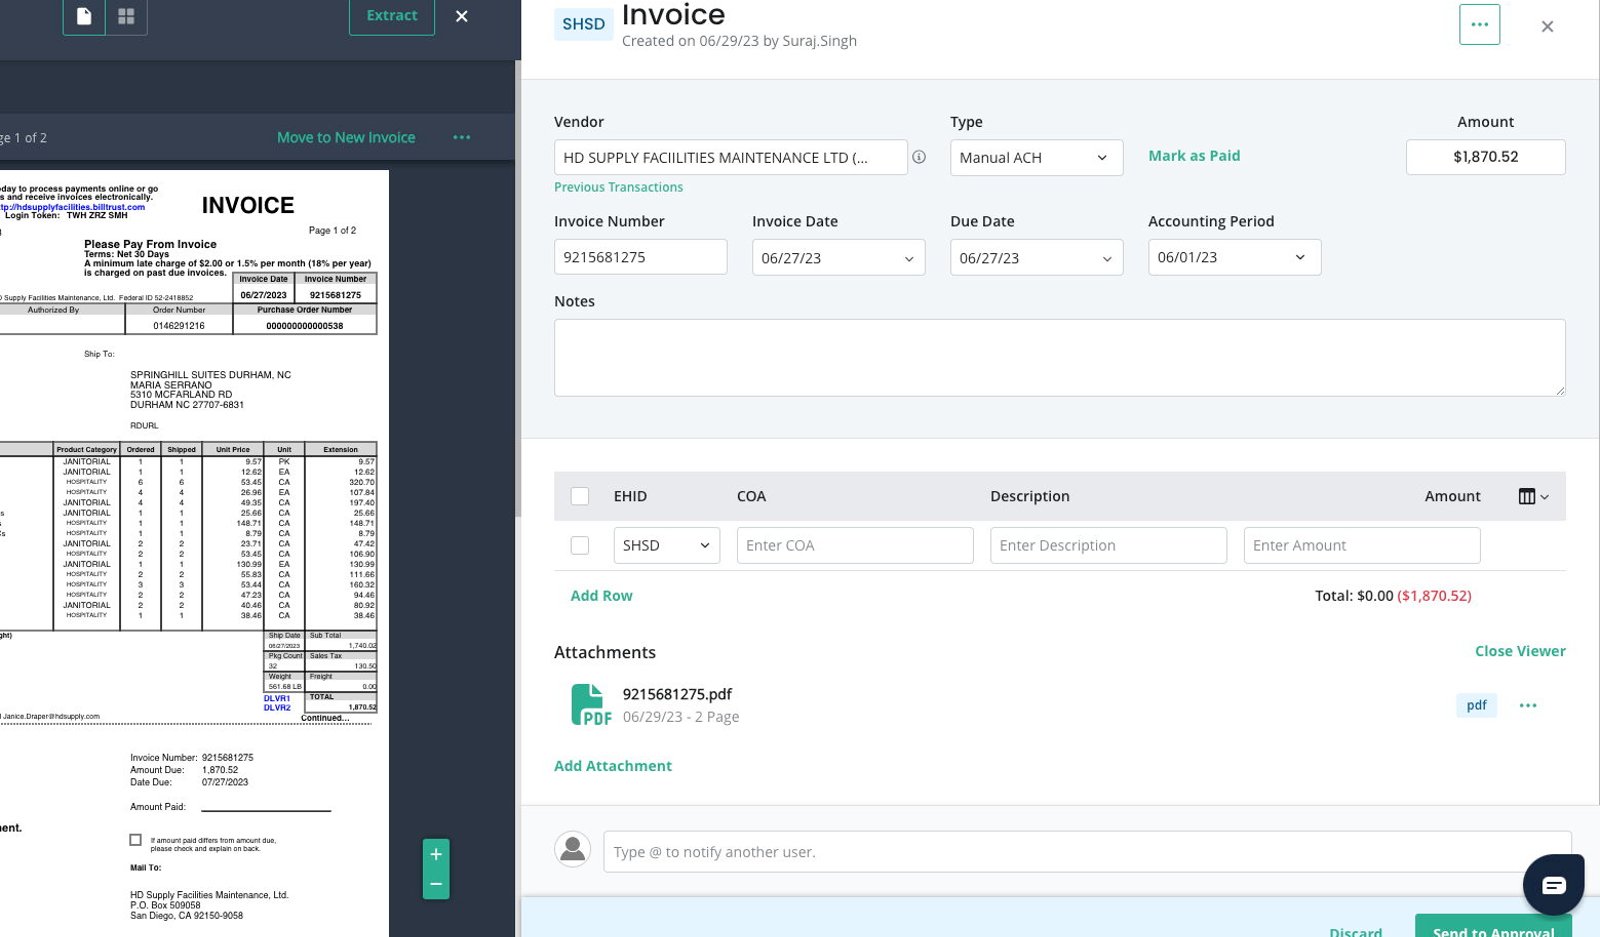
Task: Click the Extract button
Action: click(x=392, y=16)
